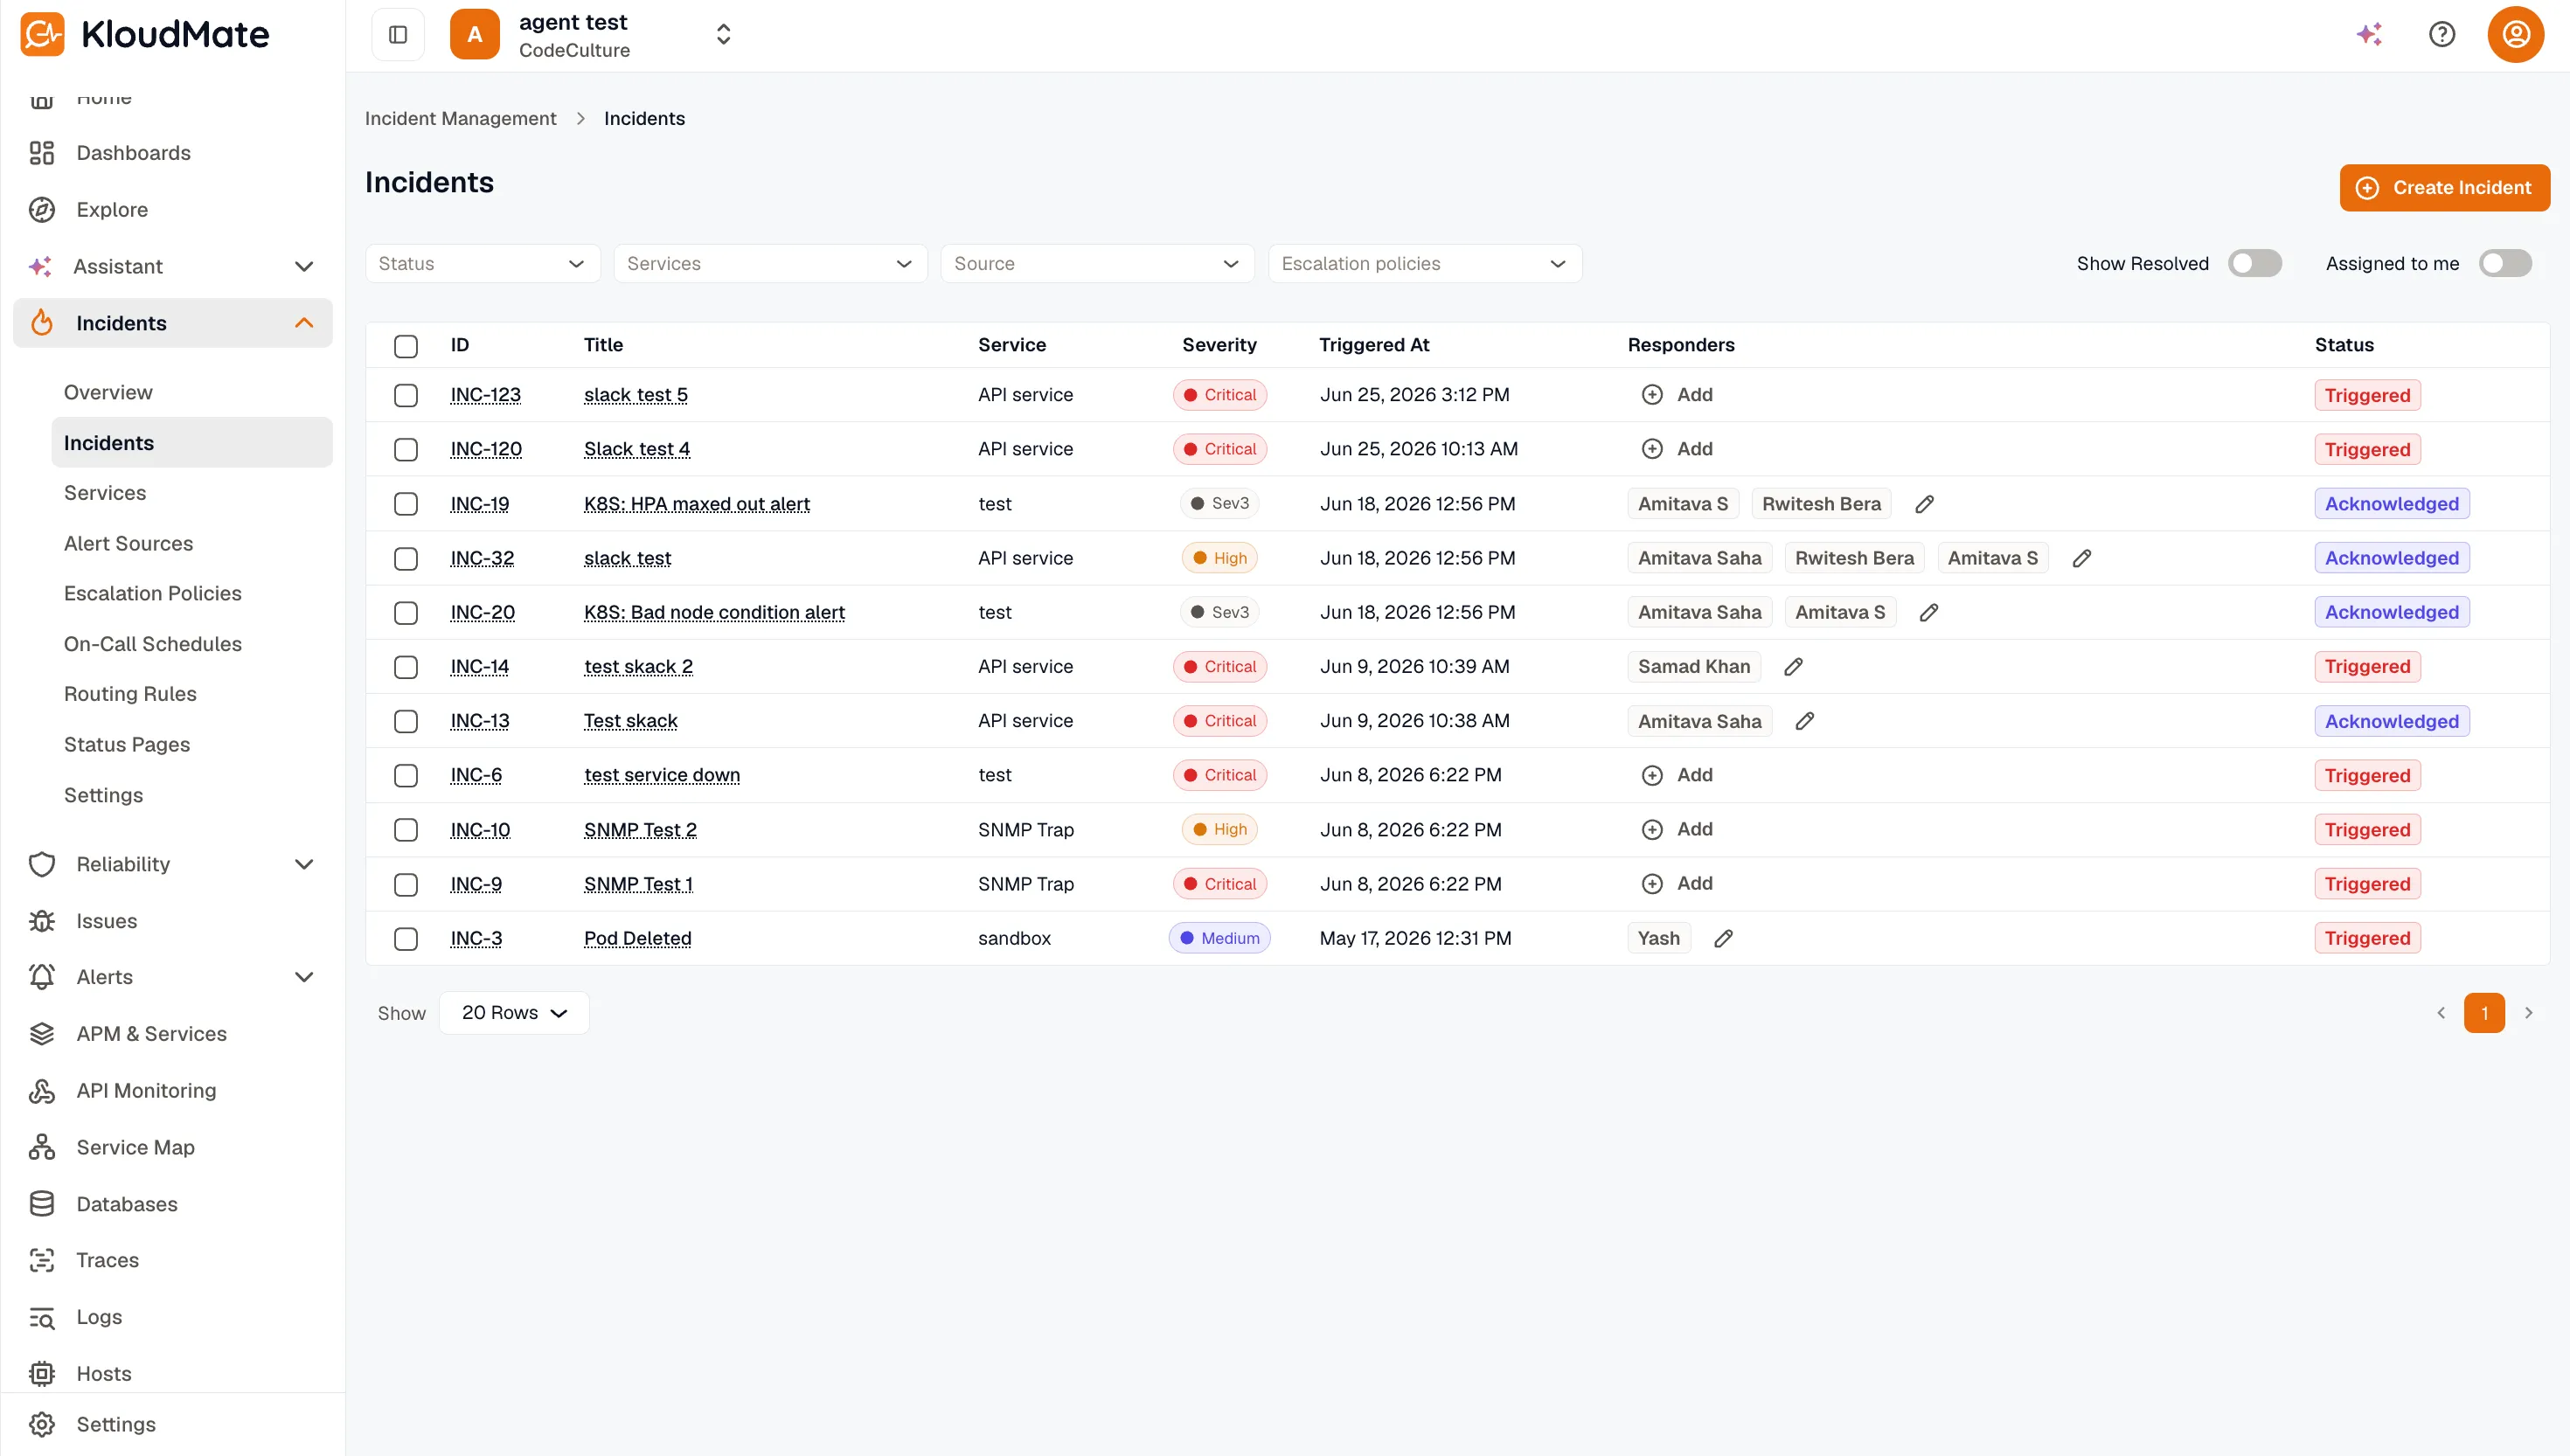Open Status Pages in the sidebar

[x=127, y=744]
